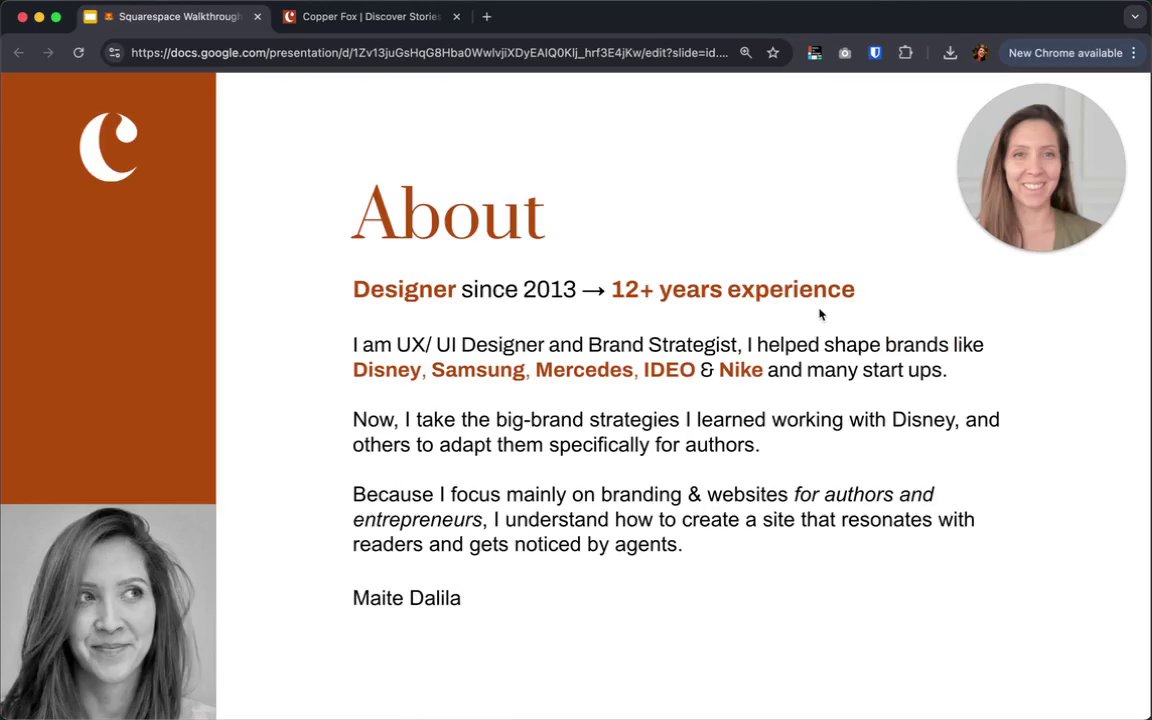Click the About slide heading
The image size is (1152, 720).
tap(448, 213)
